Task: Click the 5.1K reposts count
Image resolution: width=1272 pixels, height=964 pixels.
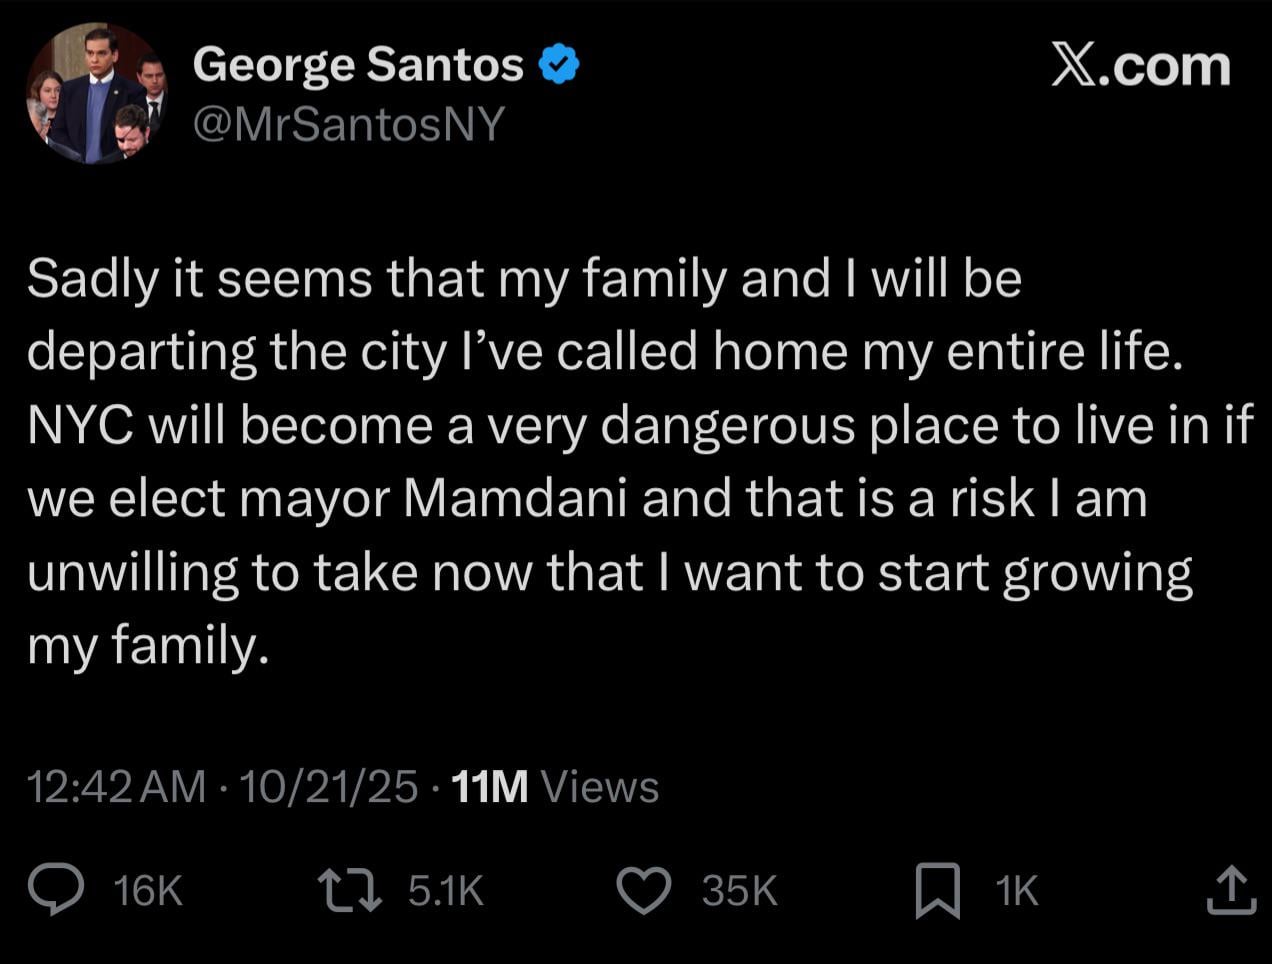Action: [446, 890]
